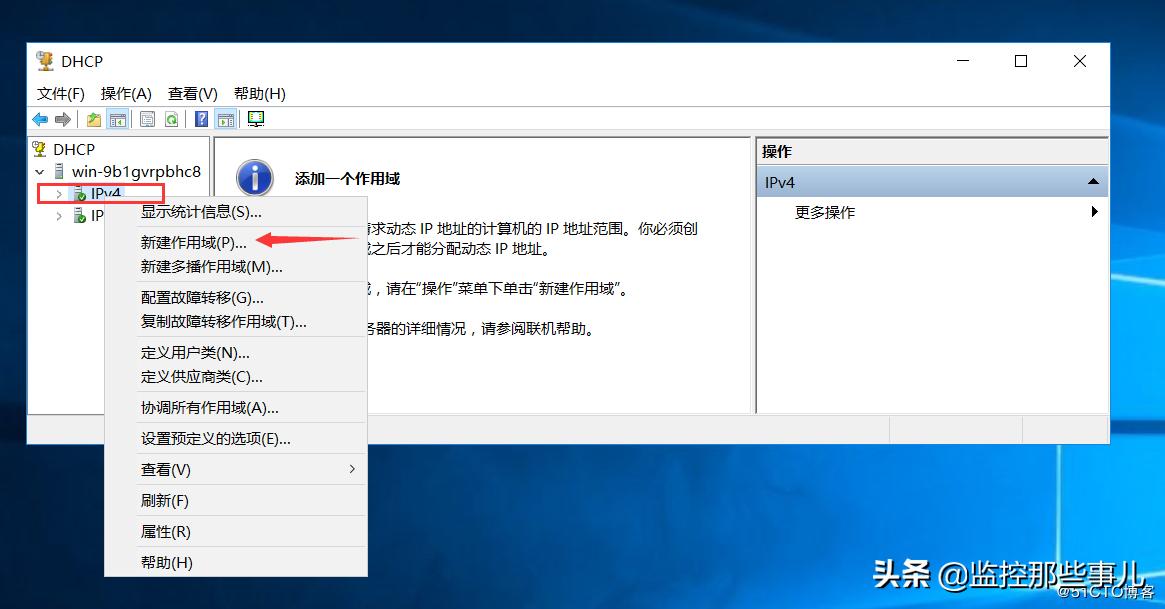Expand the IPv6 tree node chevron

click(x=58, y=215)
